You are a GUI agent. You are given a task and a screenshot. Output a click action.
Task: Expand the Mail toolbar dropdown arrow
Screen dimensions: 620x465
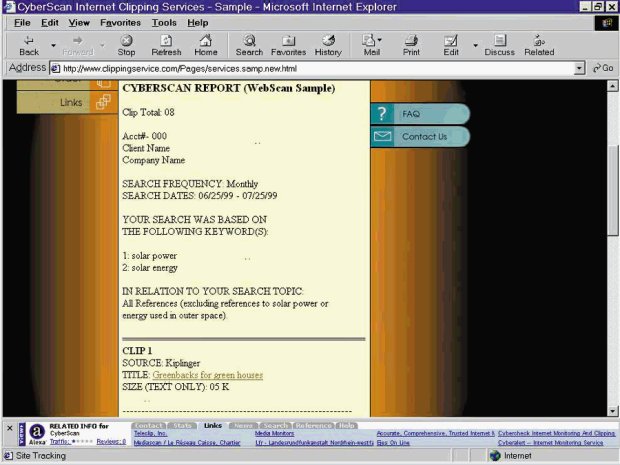point(380,40)
